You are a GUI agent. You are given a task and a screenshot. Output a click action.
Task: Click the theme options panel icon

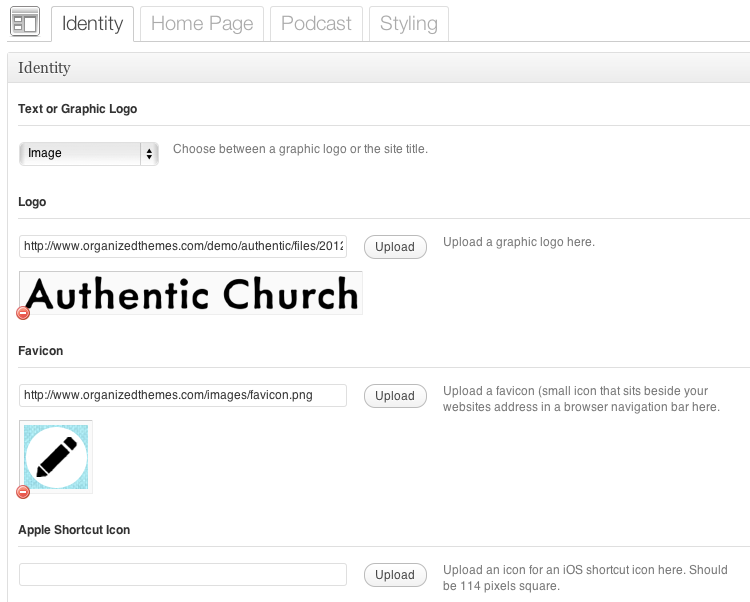(x=24, y=22)
